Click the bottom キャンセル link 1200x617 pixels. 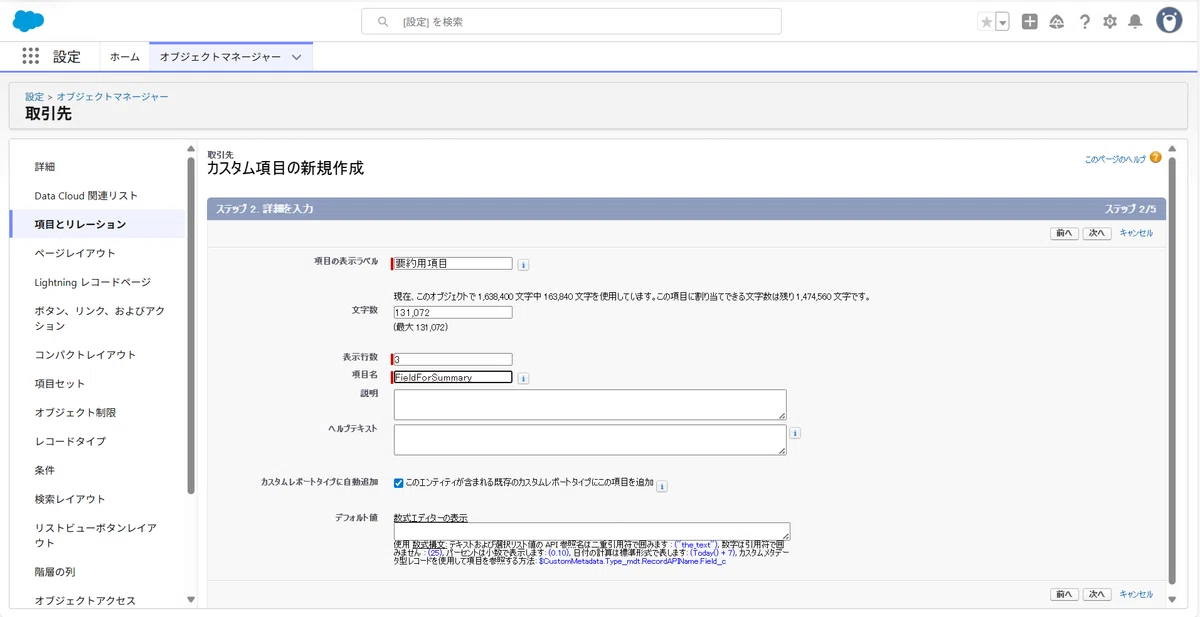pyautogui.click(x=1136, y=594)
